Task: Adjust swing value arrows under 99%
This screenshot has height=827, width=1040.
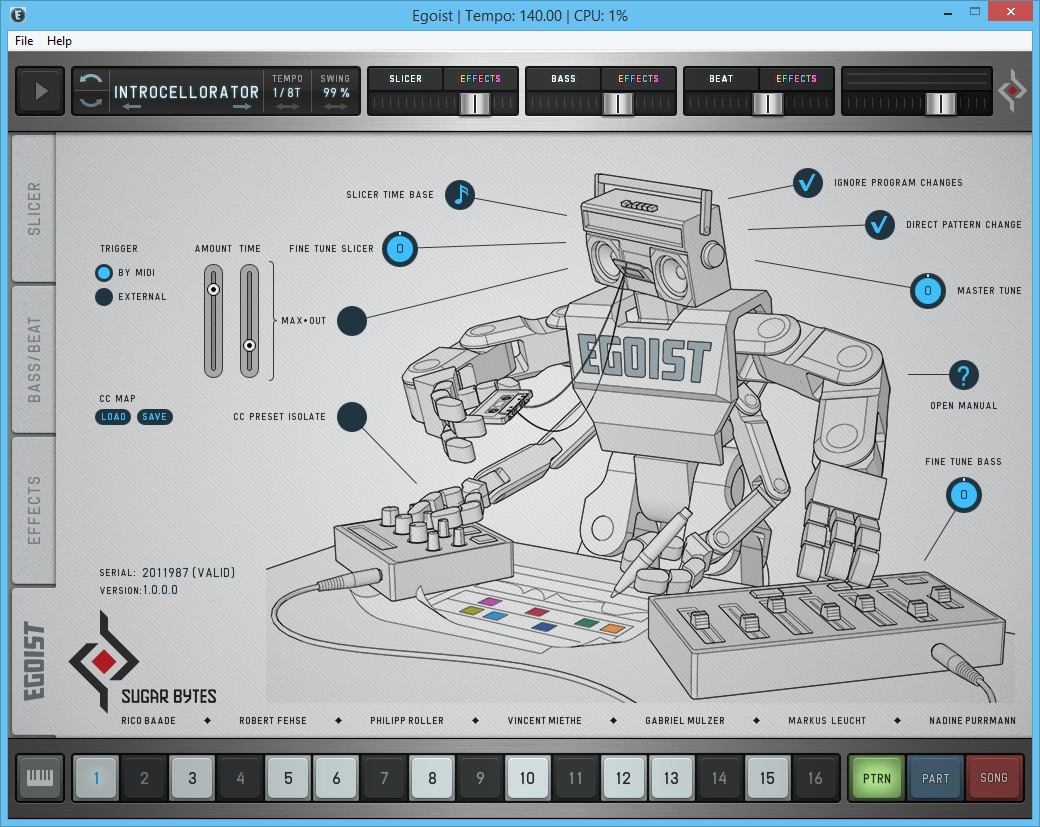Action: pyautogui.click(x=336, y=107)
